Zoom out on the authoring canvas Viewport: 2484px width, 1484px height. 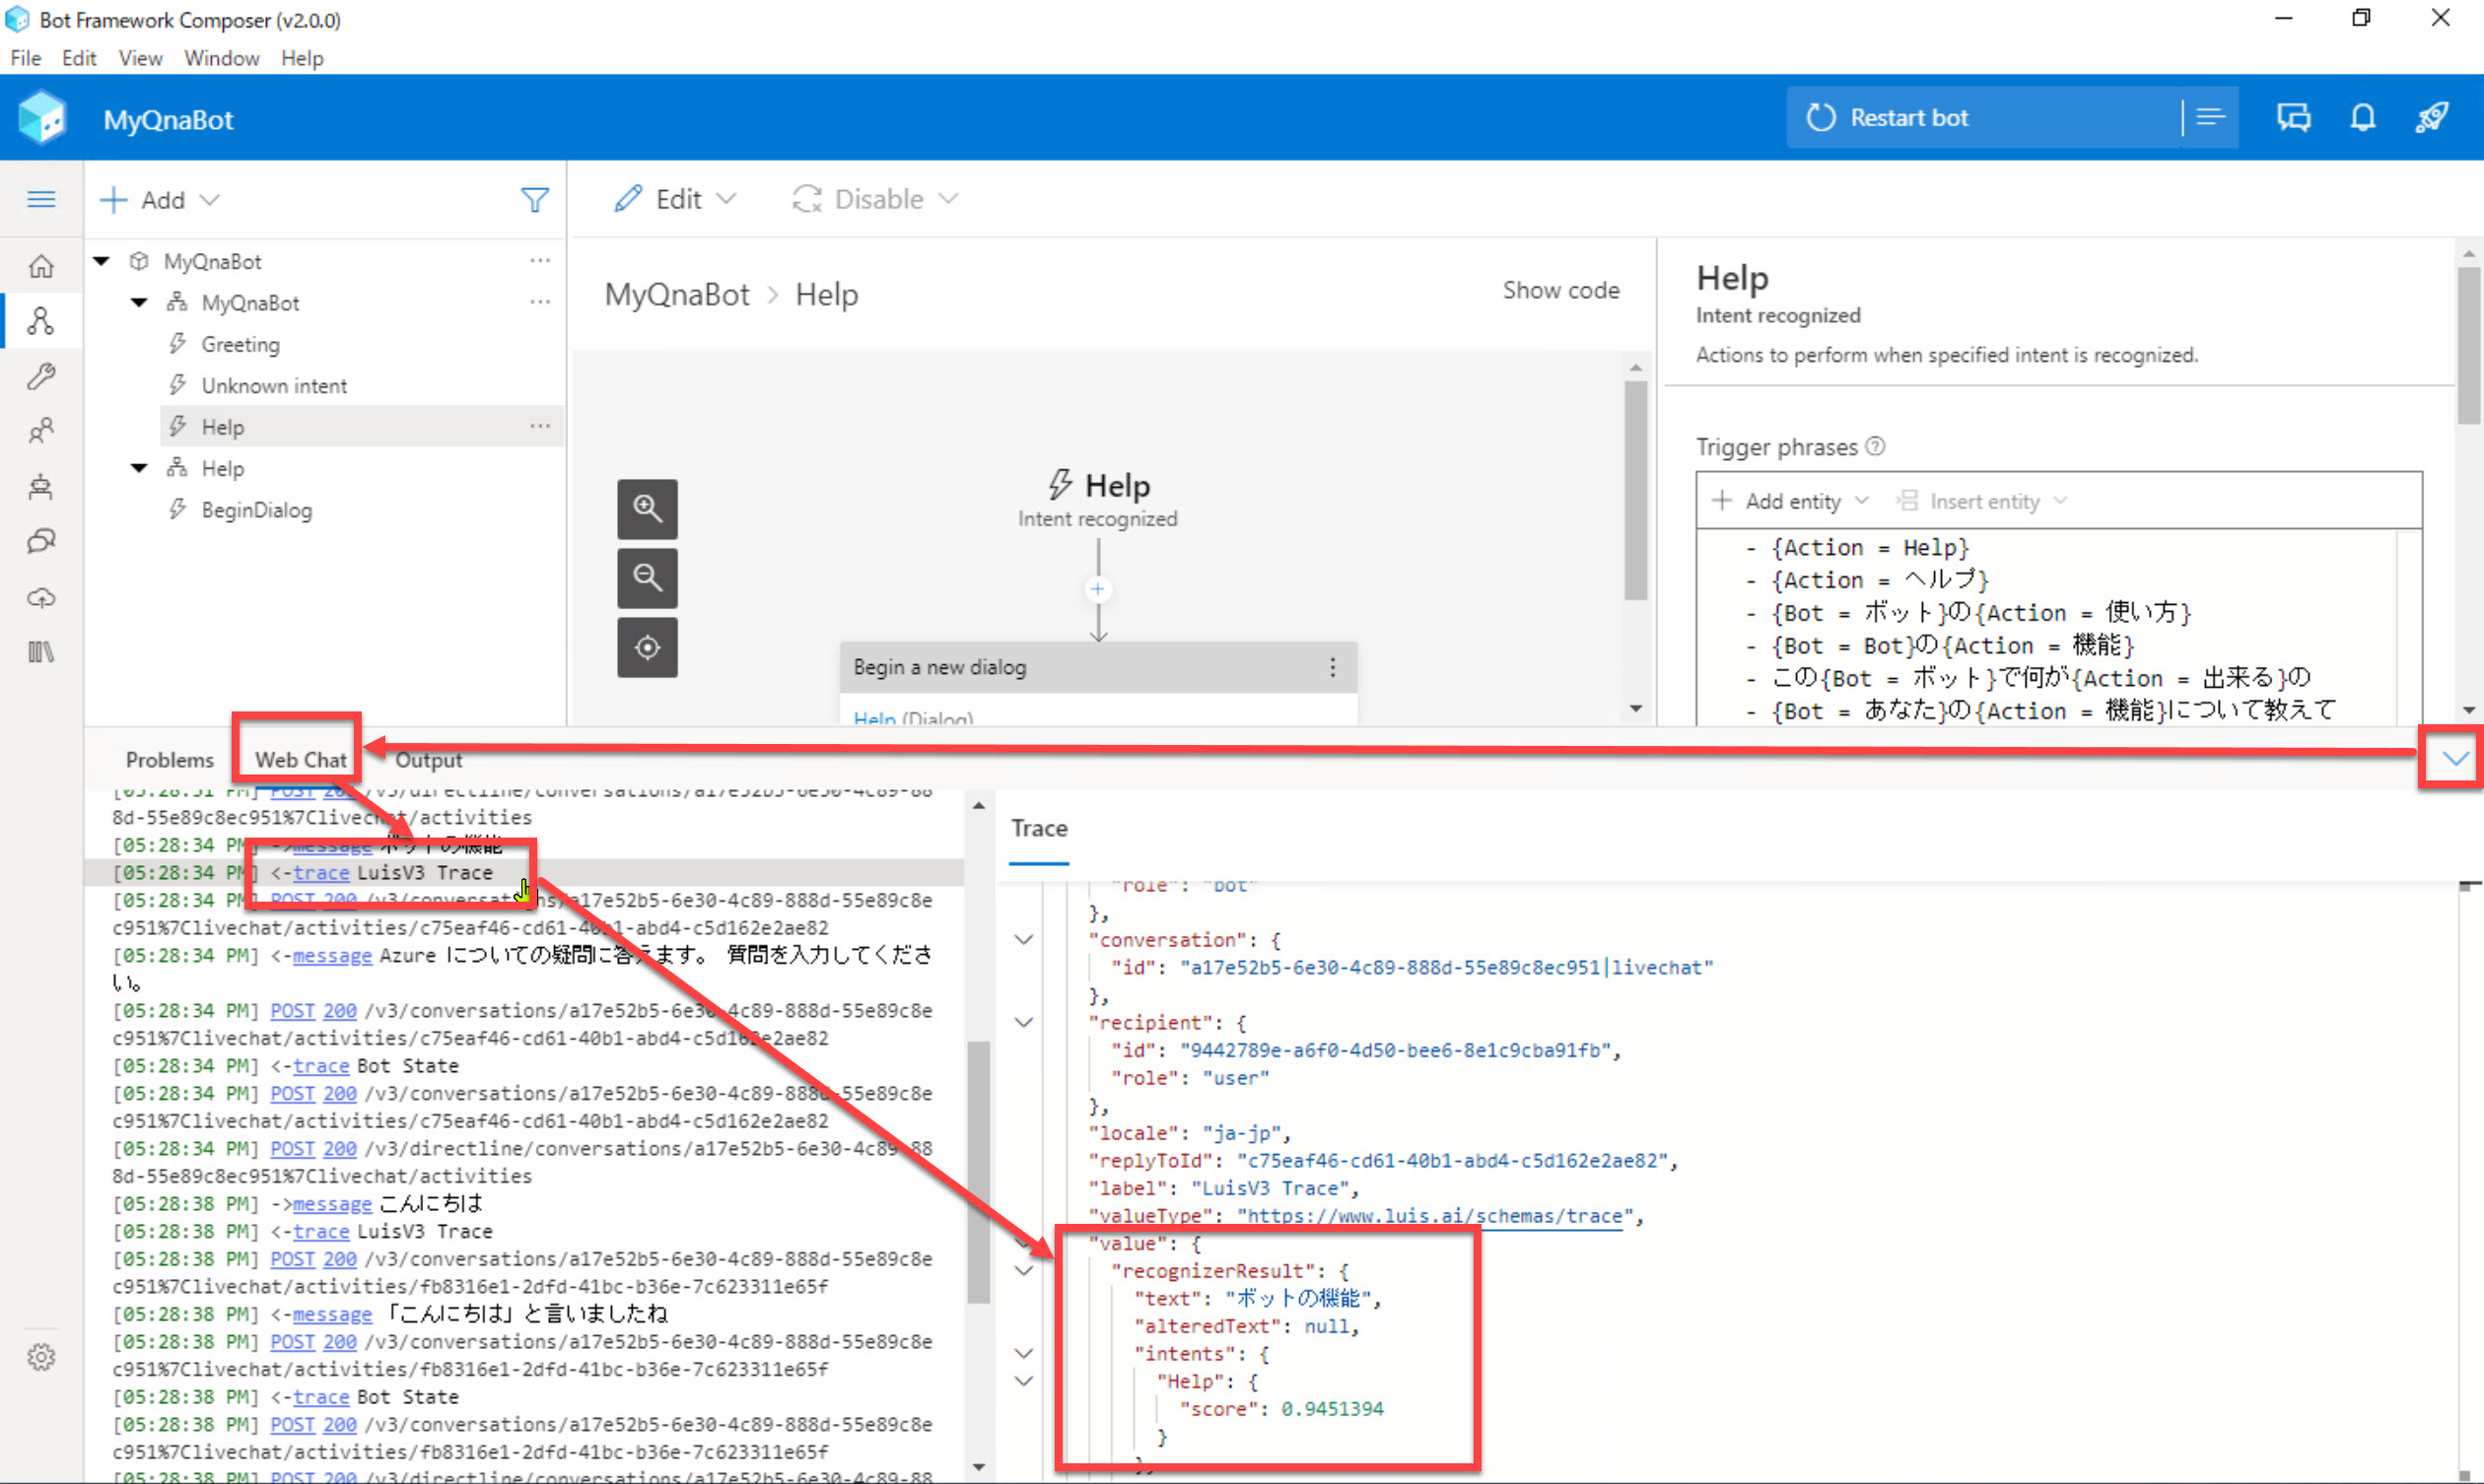(647, 578)
